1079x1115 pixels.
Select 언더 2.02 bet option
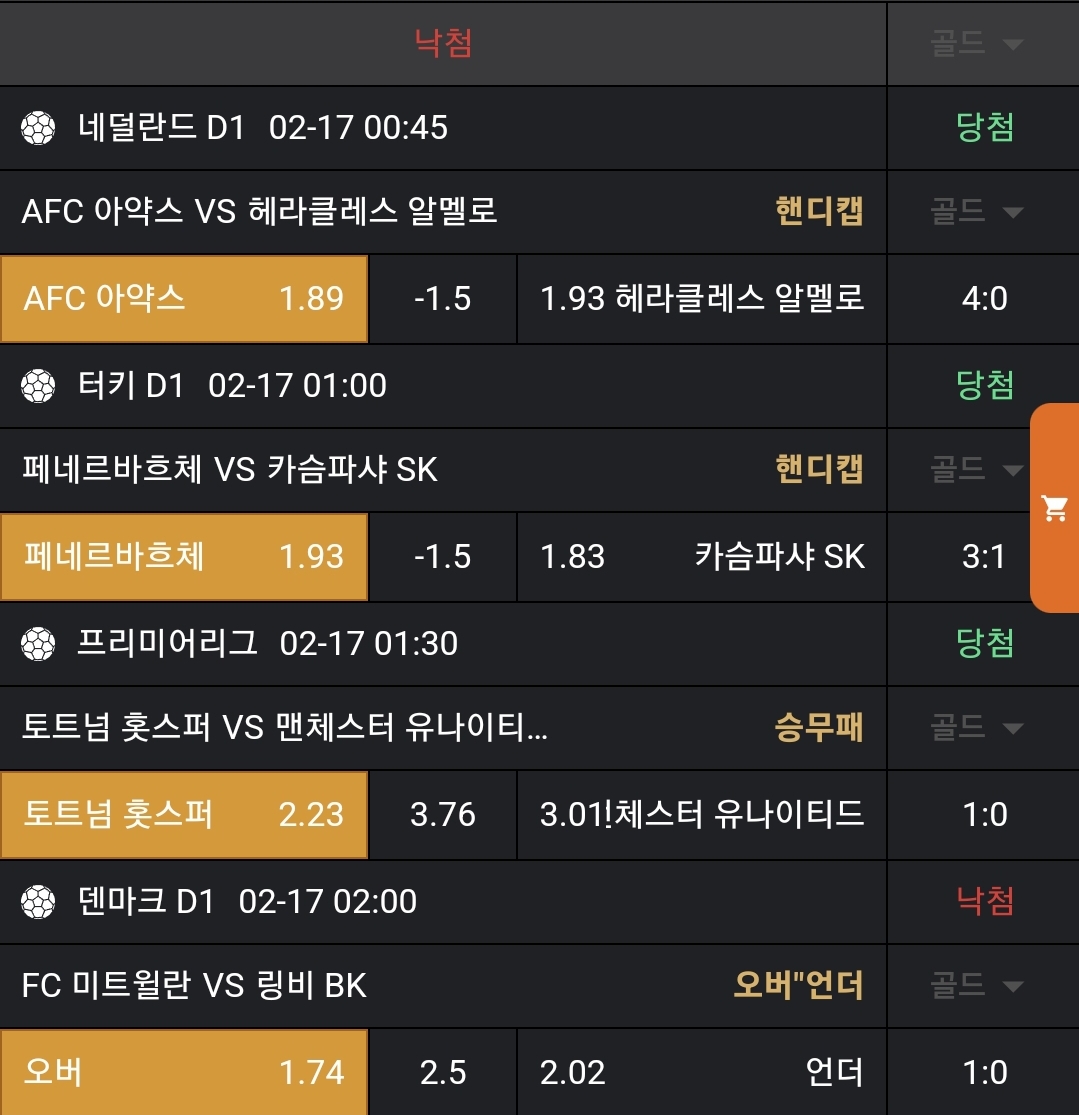point(701,1072)
